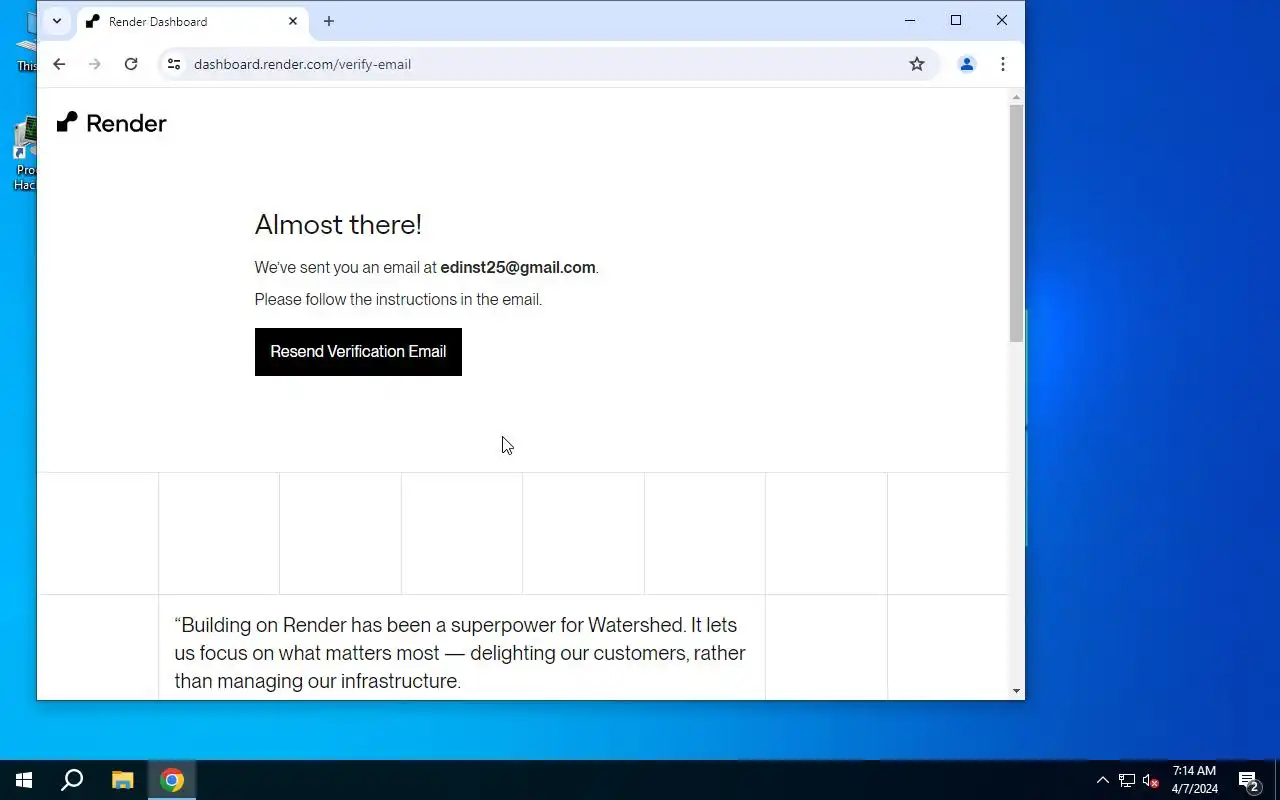Show hidden system tray icons

pyautogui.click(x=1102, y=780)
